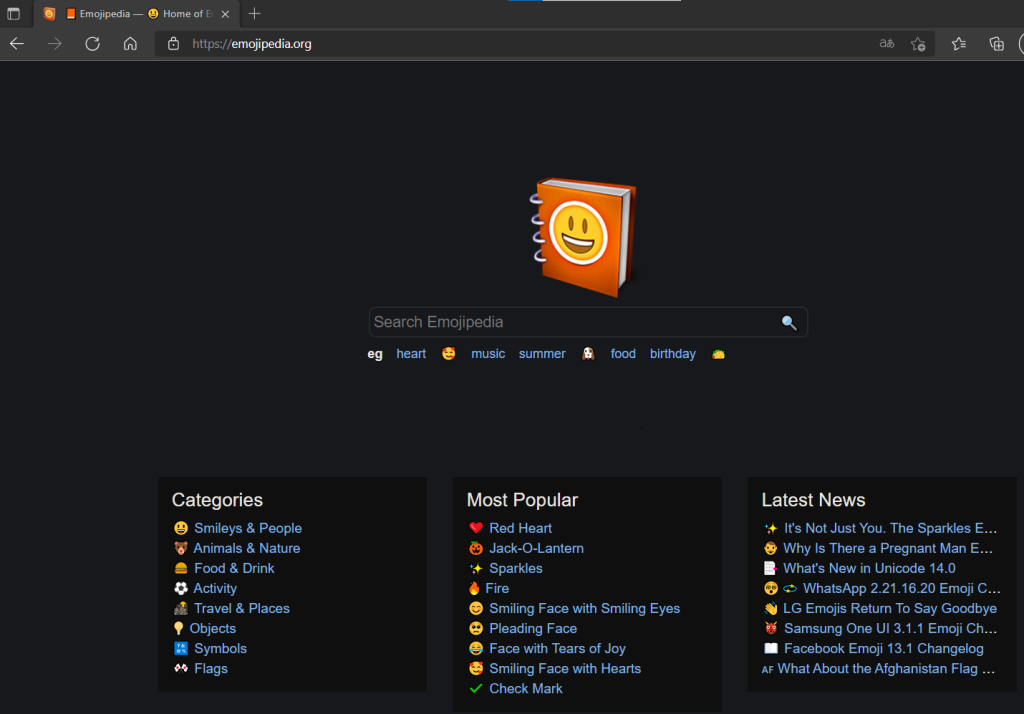Click the Emojipedia orange book logo
Image resolution: width=1024 pixels, height=714 pixels.
pyautogui.click(x=583, y=238)
